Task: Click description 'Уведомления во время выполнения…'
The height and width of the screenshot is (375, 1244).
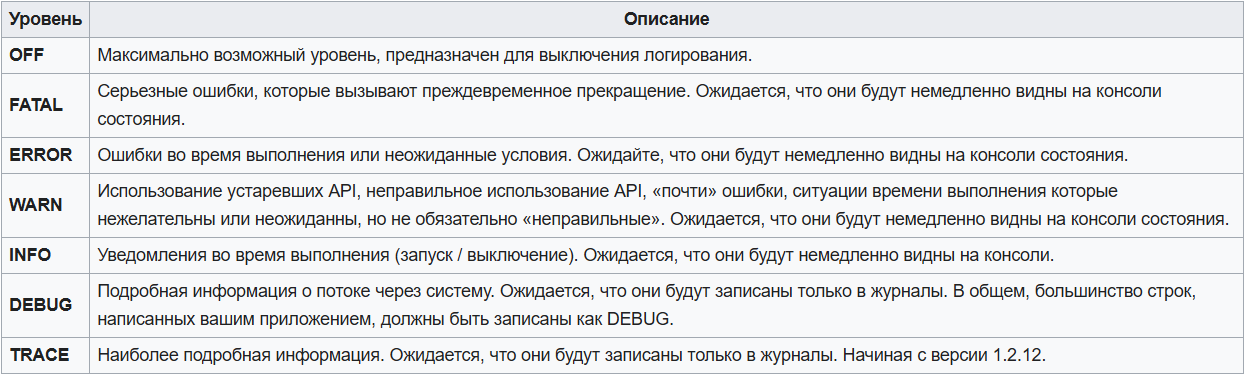Action: point(666,254)
